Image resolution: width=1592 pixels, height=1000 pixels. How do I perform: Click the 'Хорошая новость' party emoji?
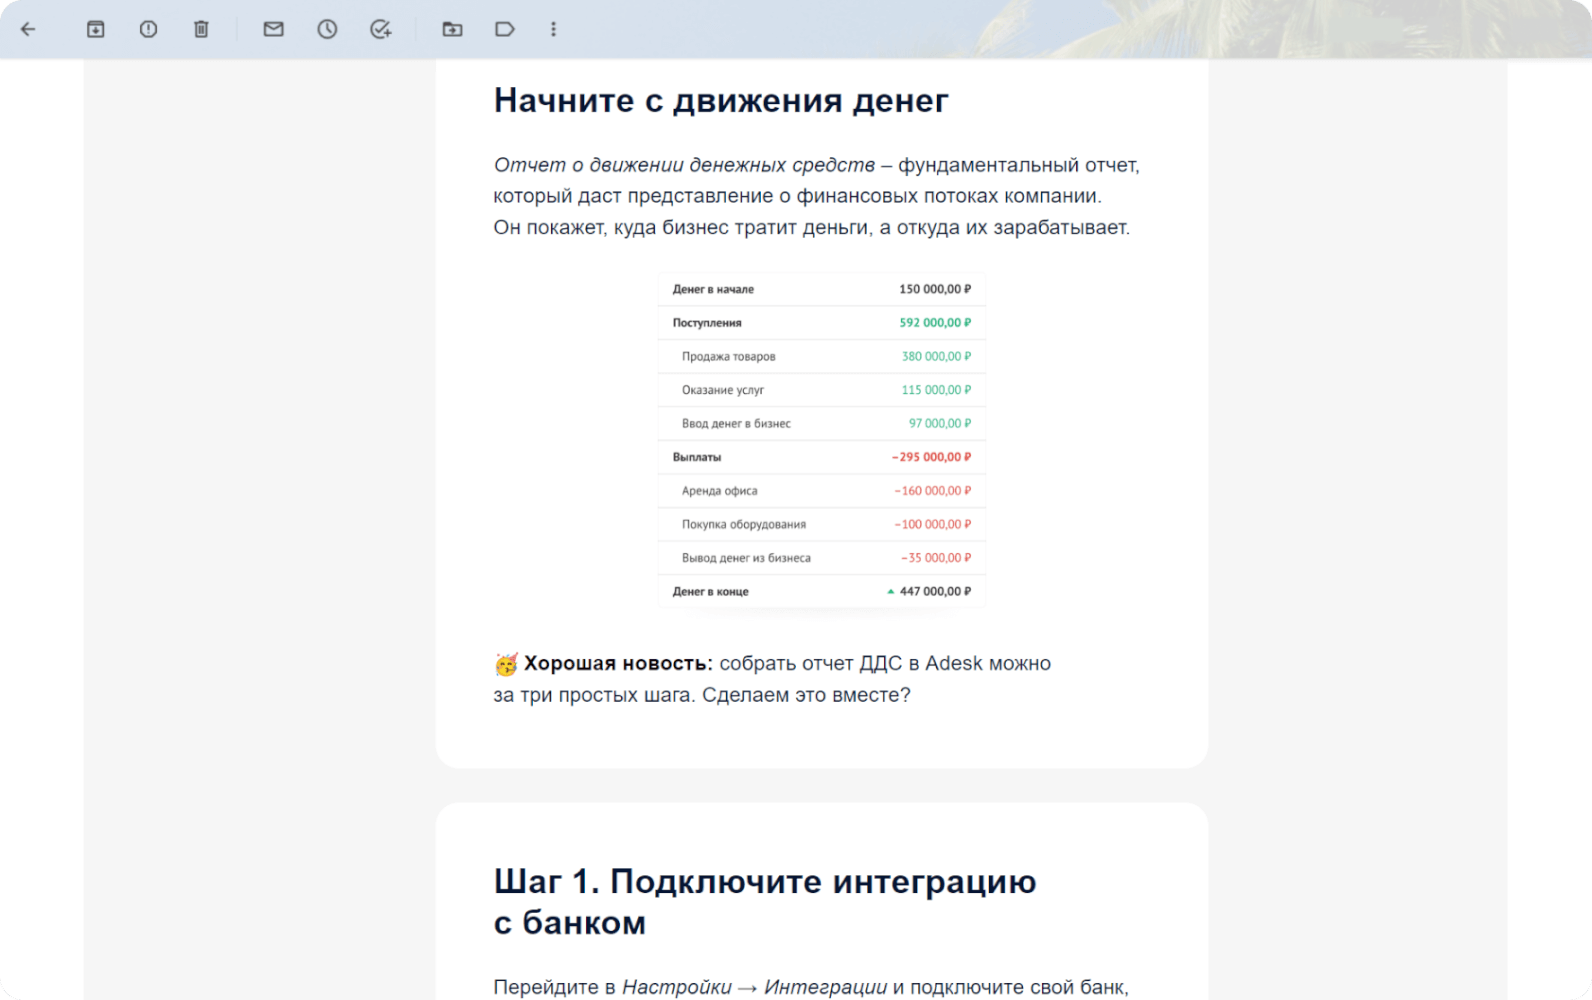click(506, 664)
